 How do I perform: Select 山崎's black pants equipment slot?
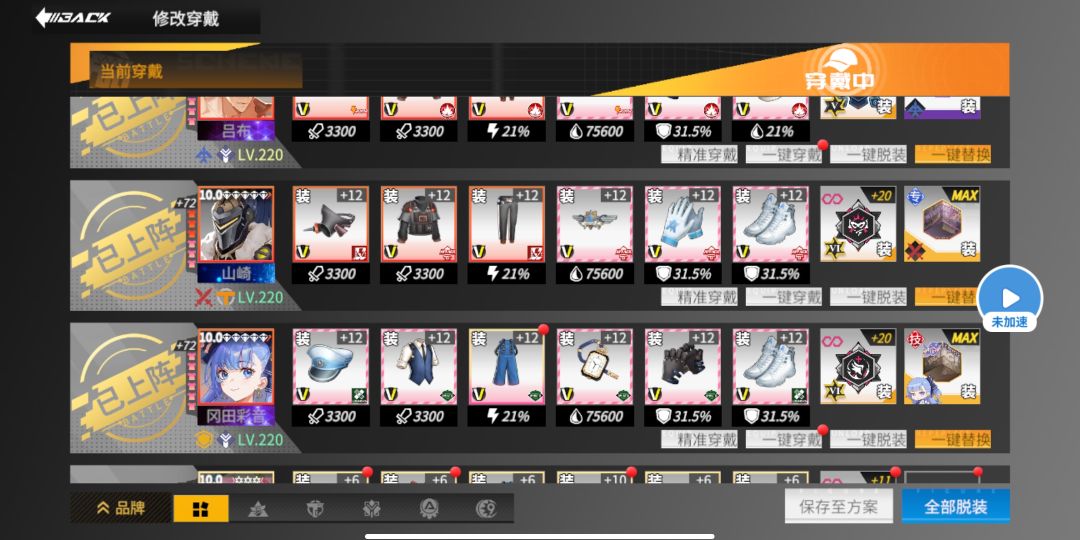pyautogui.click(x=507, y=224)
